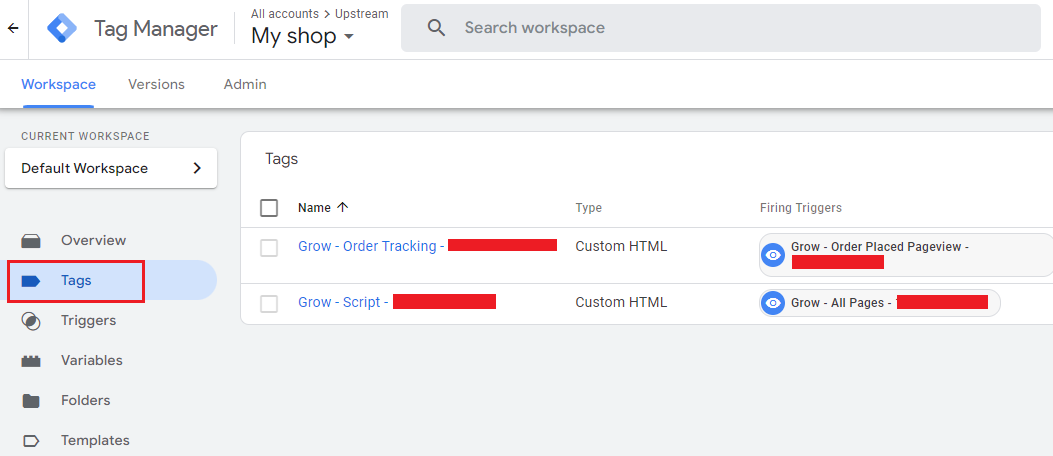Check the Grow - Order Tracking row checkbox
The image size is (1053, 456).
[x=269, y=248]
